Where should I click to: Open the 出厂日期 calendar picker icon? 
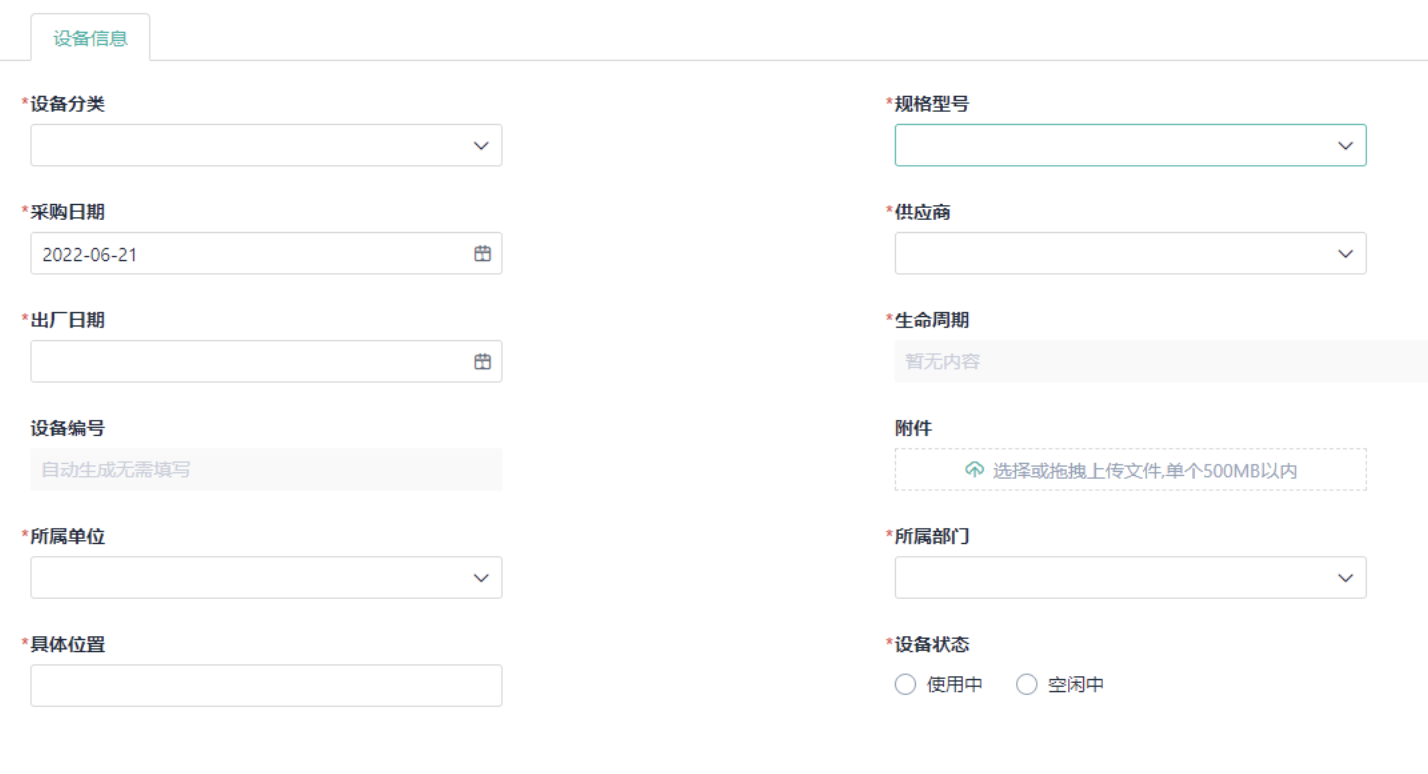coord(483,361)
